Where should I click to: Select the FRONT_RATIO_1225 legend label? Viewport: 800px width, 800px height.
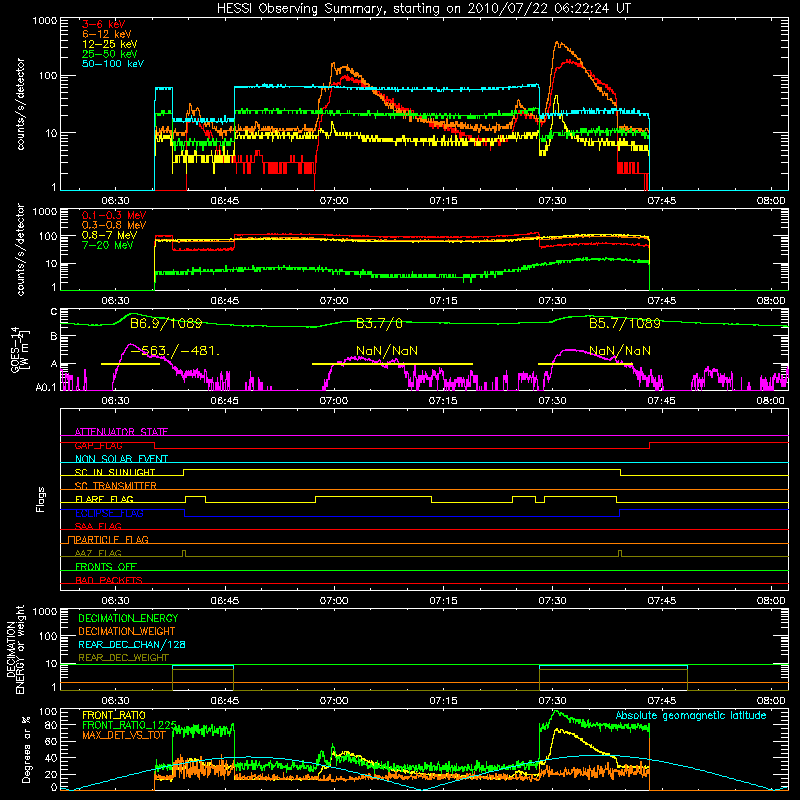[x=129, y=725]
